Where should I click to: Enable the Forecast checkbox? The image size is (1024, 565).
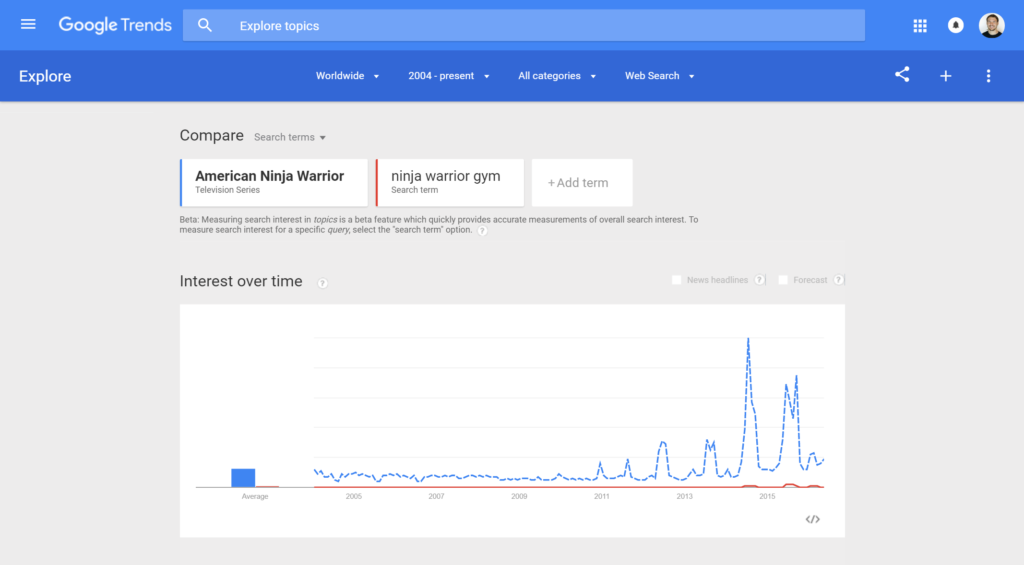click(x=783, y=280)
